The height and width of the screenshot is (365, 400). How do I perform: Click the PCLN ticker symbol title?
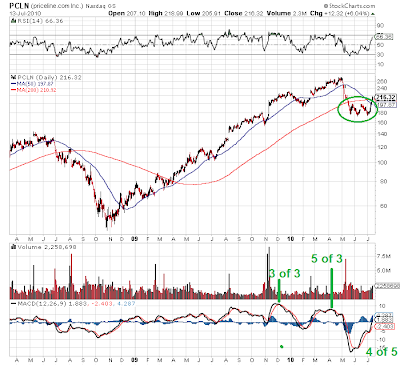click(20, 6)
